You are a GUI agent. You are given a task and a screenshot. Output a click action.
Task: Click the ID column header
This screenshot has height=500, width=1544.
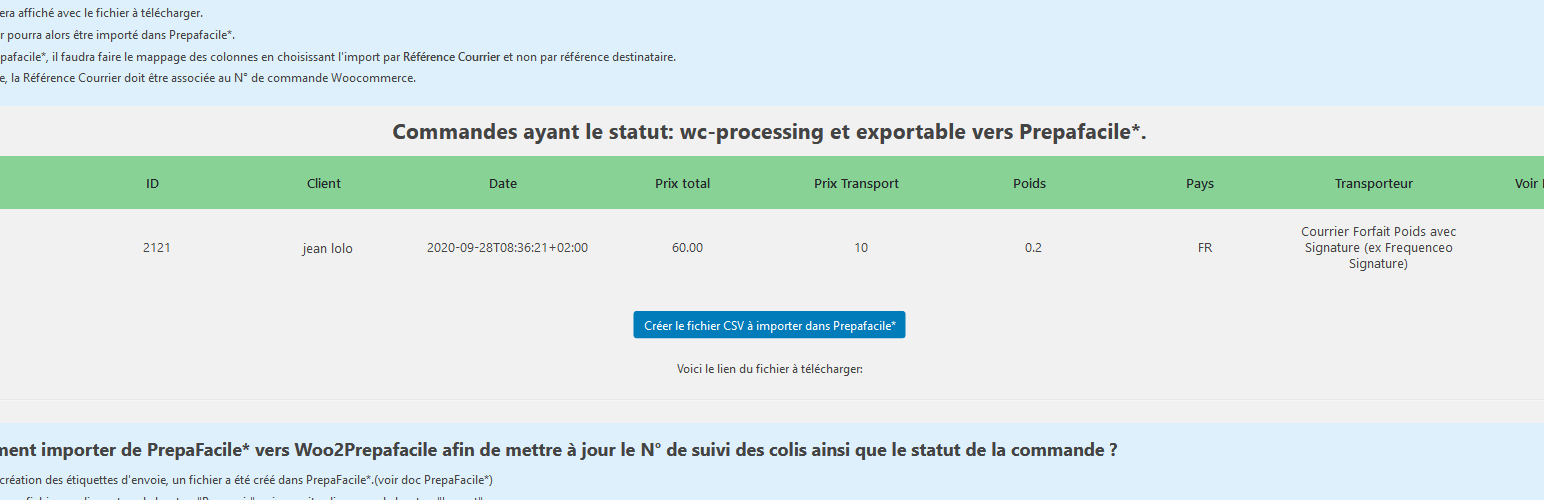pos(152,183)
